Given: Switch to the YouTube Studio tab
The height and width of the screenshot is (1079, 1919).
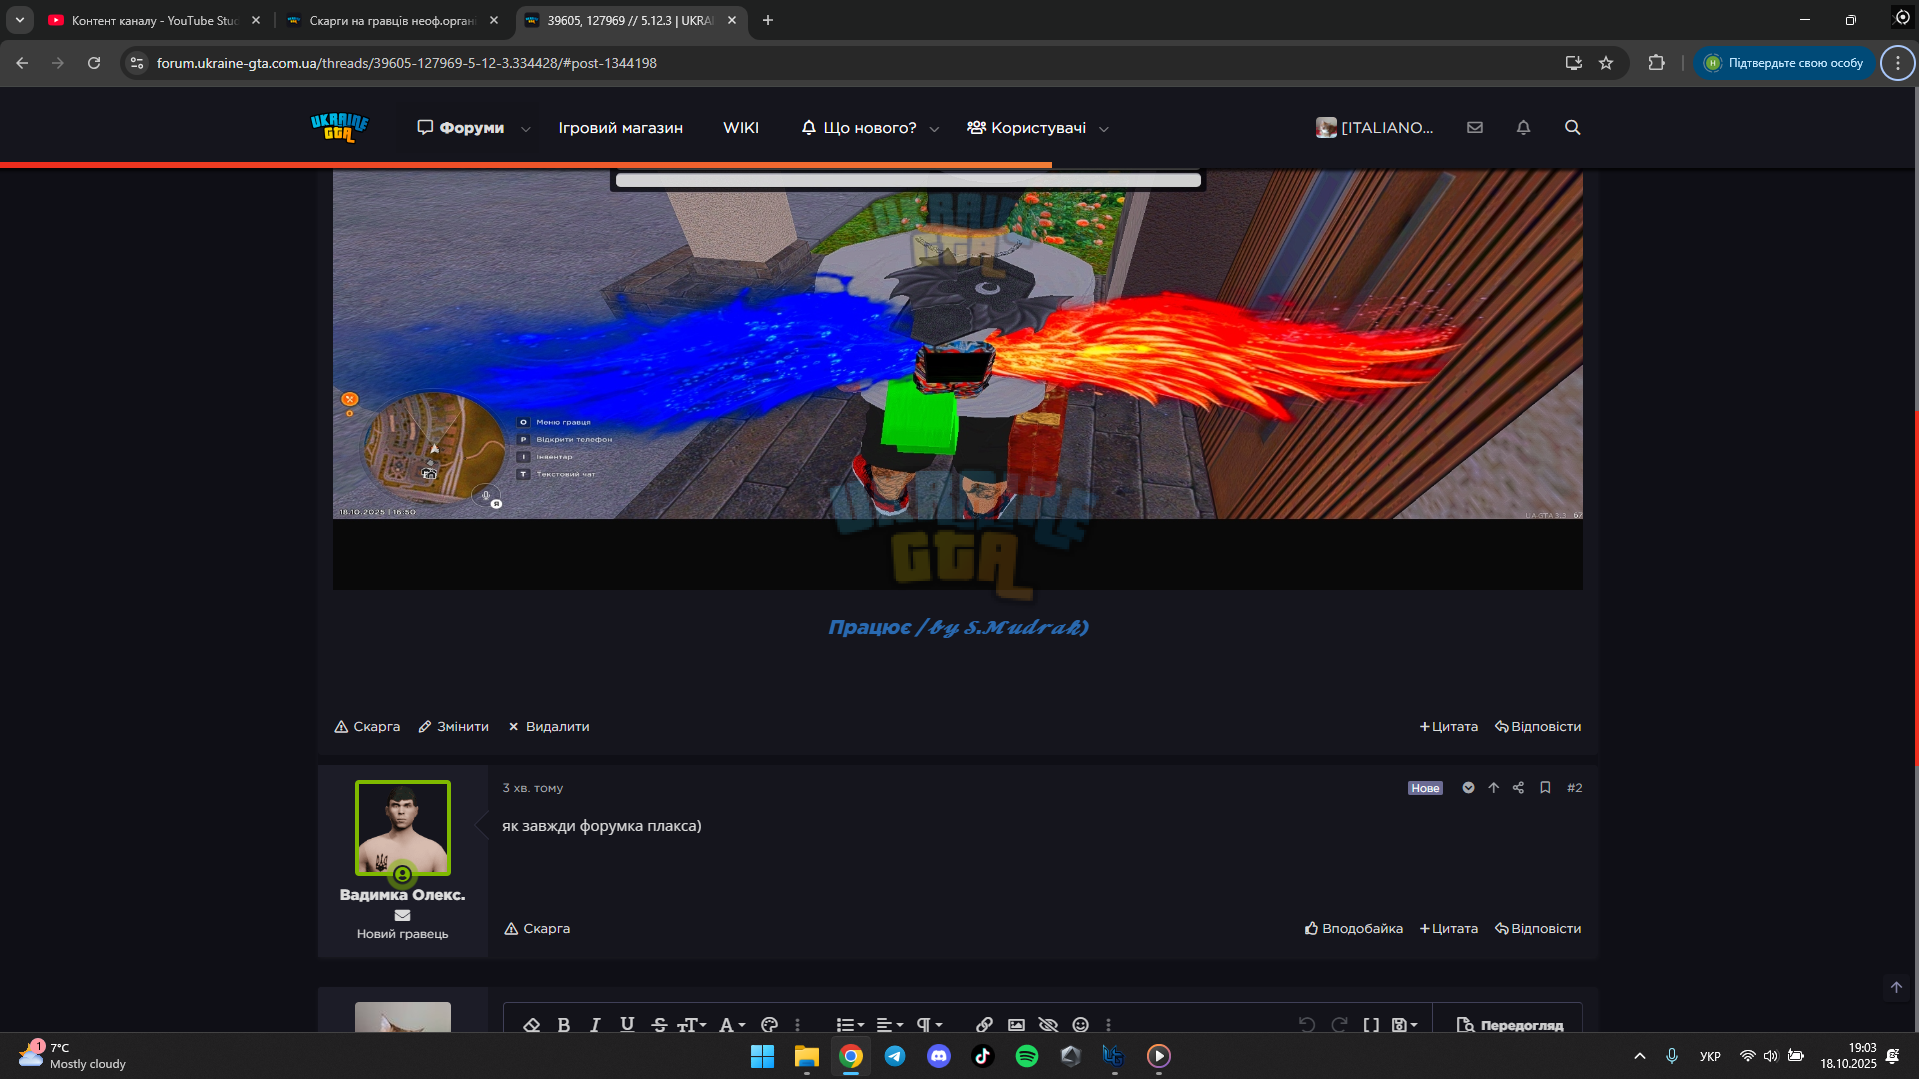Looking at the screenshot, I should pos(154,20).
